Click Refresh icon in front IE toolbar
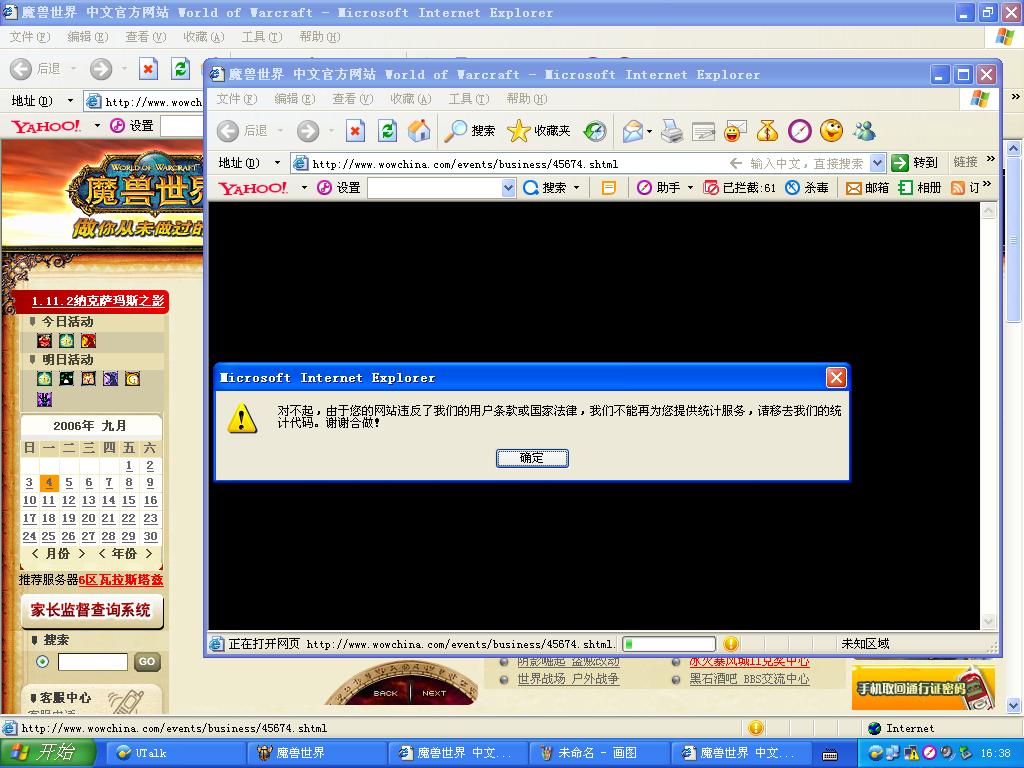The image size is (1024, 768). pos(387,131)
